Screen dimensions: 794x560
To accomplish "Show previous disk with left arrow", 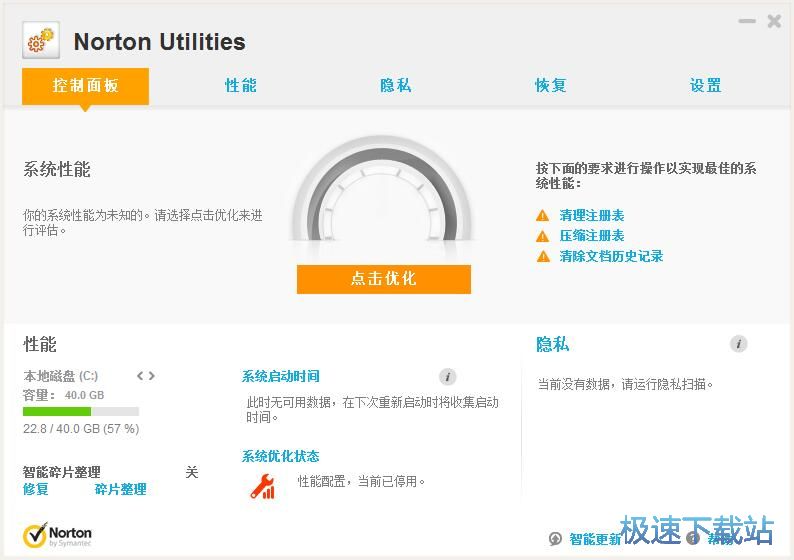I will (x=140, y=376).
